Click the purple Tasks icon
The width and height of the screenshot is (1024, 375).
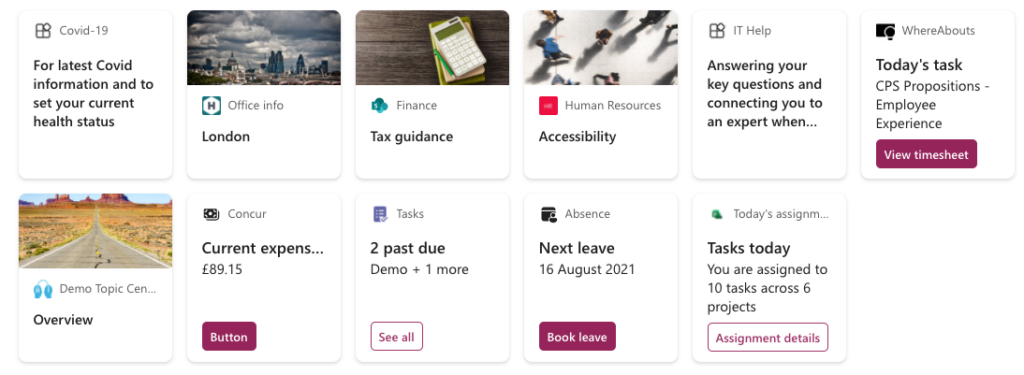(380, 214)
